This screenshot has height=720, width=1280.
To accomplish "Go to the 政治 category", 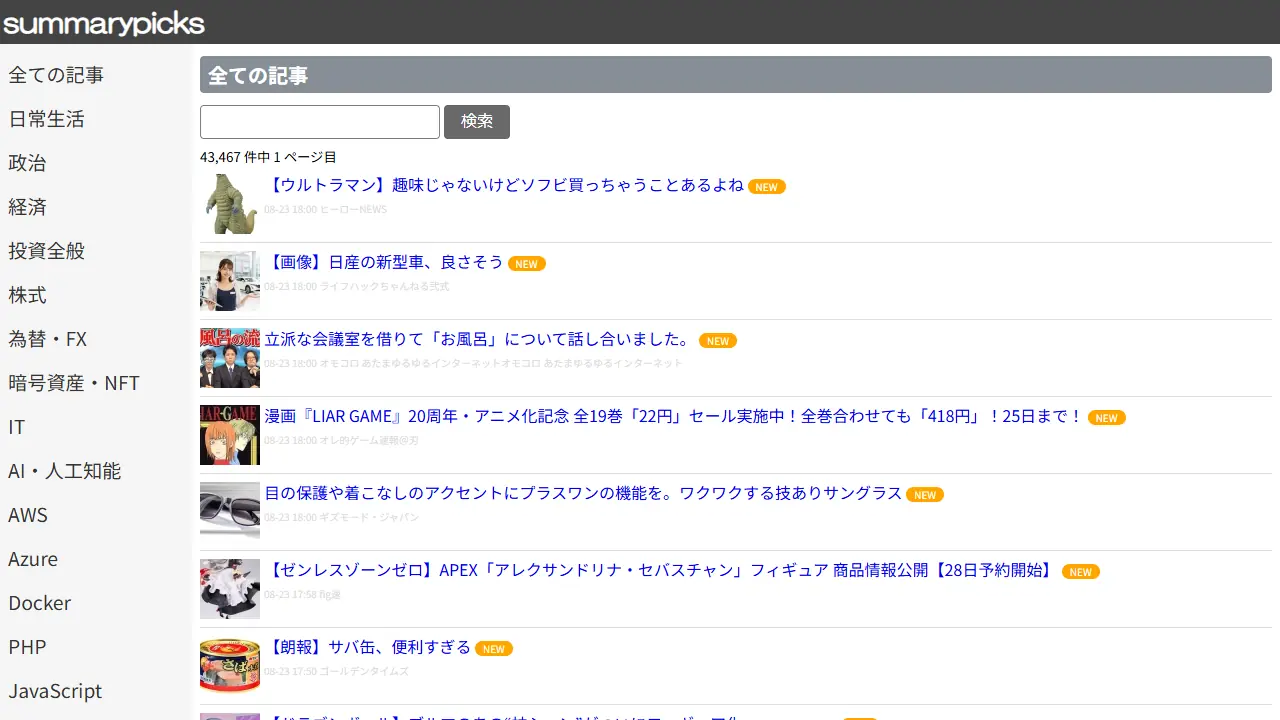I will pyautogui.click(x=27, y=163).
